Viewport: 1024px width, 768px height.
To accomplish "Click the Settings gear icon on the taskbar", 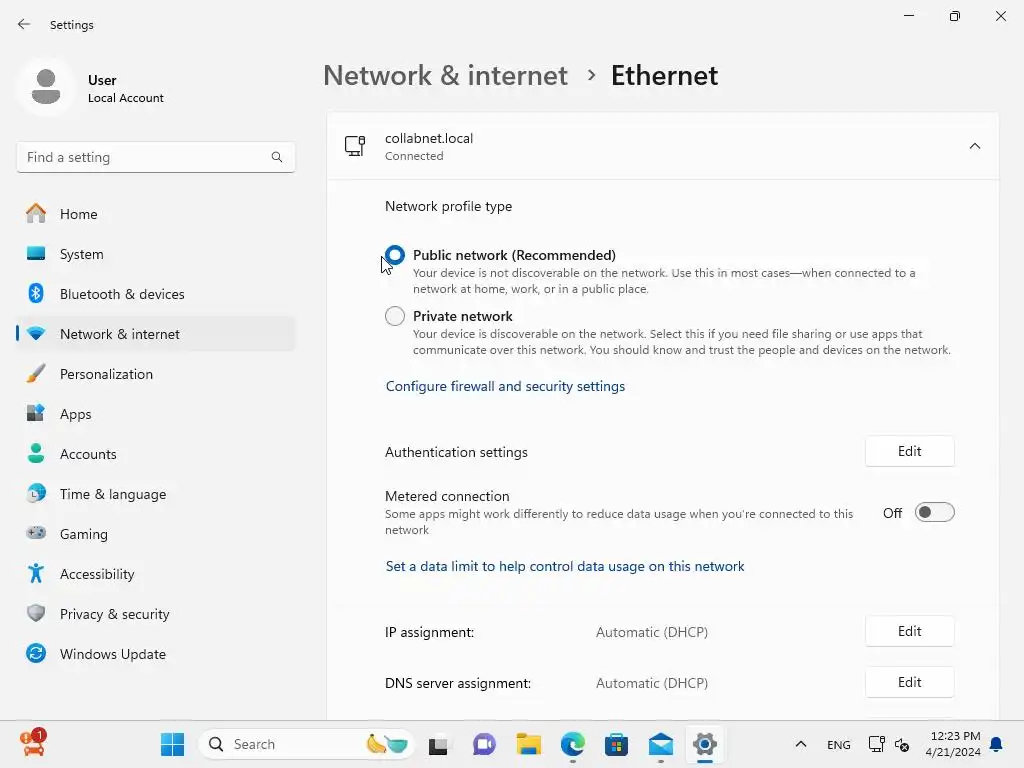I will click(705, 744).
